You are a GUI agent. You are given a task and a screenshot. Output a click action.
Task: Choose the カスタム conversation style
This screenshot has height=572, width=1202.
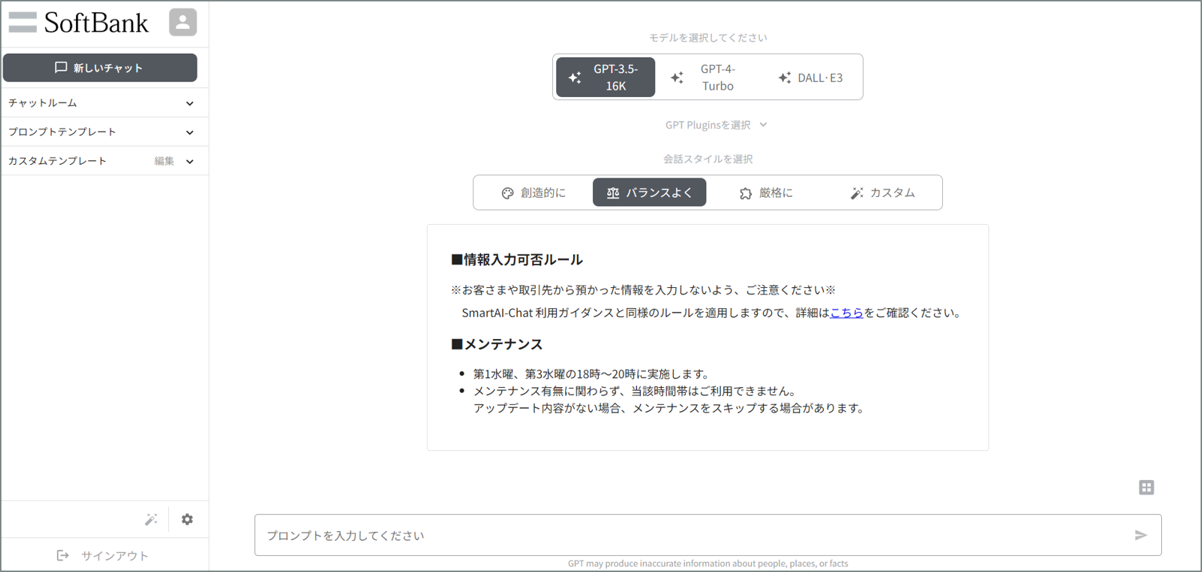882,193
